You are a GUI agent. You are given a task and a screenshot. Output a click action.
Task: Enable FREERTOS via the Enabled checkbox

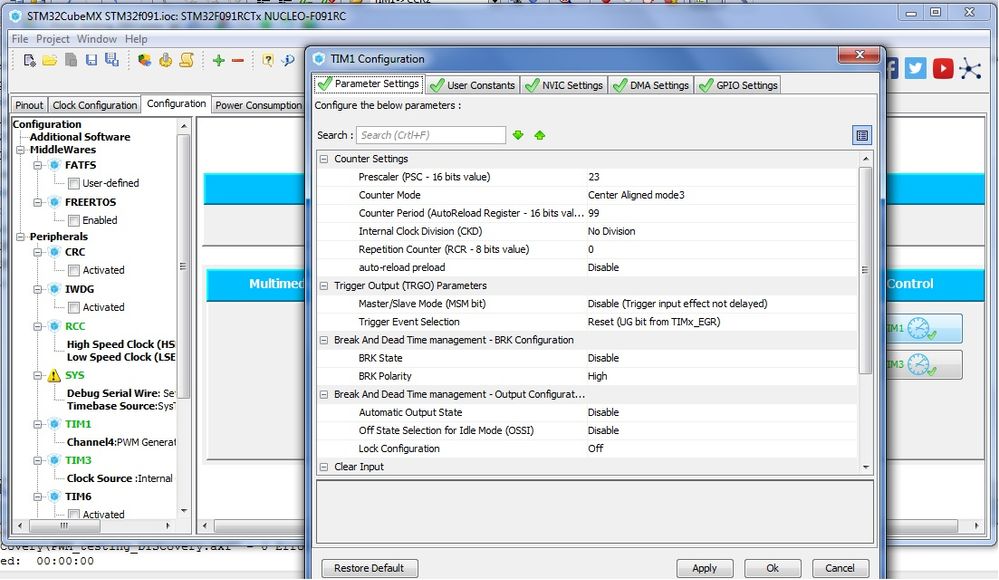(74, 221)
